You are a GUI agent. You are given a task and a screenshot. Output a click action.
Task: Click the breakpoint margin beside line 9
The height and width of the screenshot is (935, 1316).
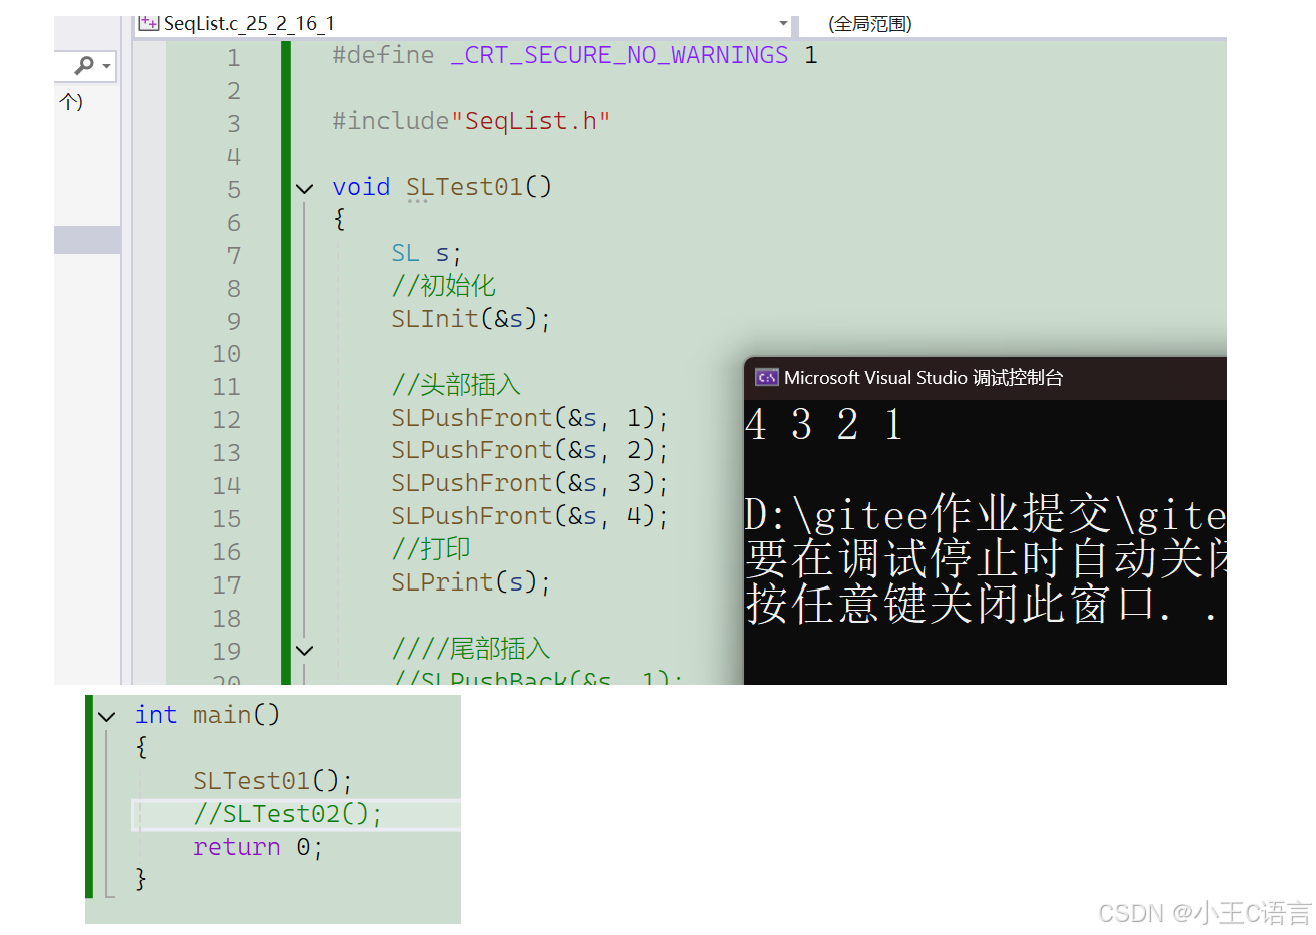click(149, 321)
